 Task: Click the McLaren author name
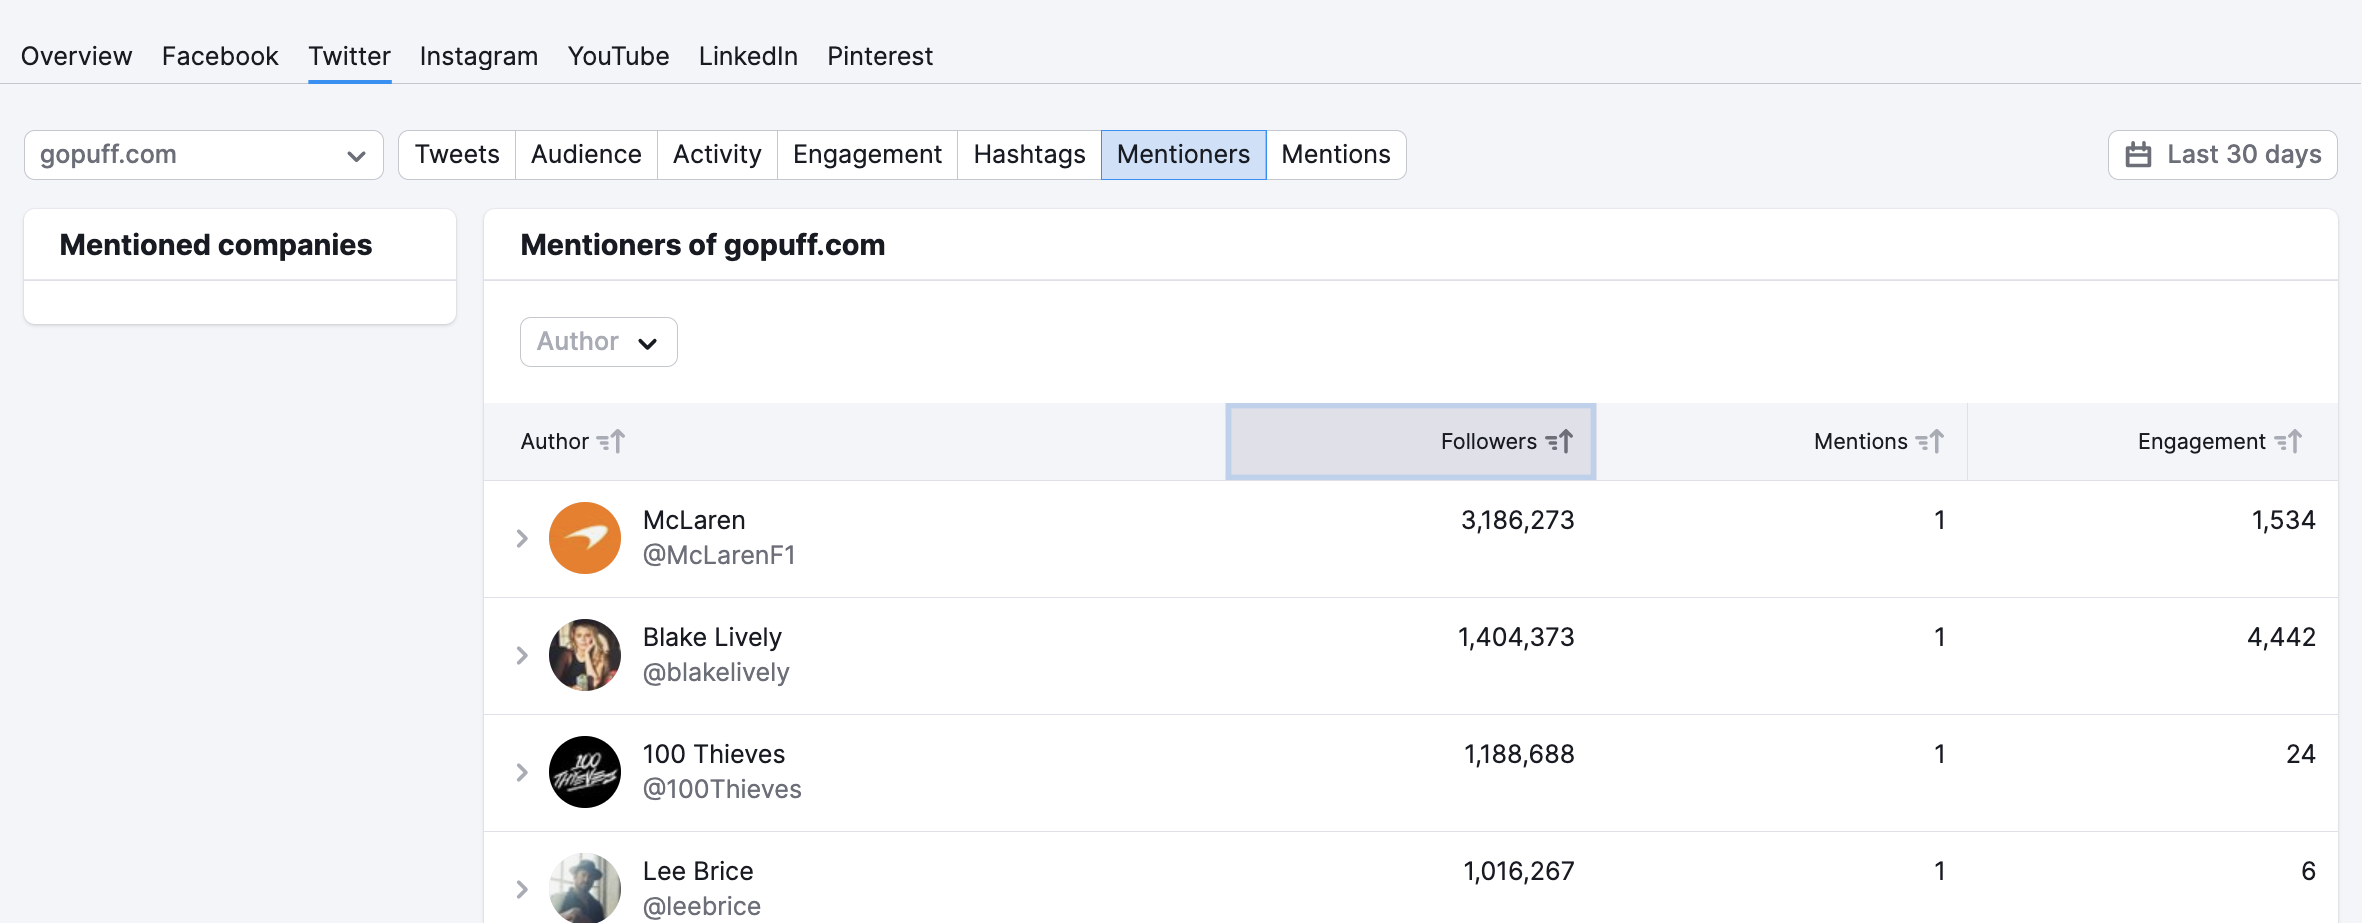694,520
